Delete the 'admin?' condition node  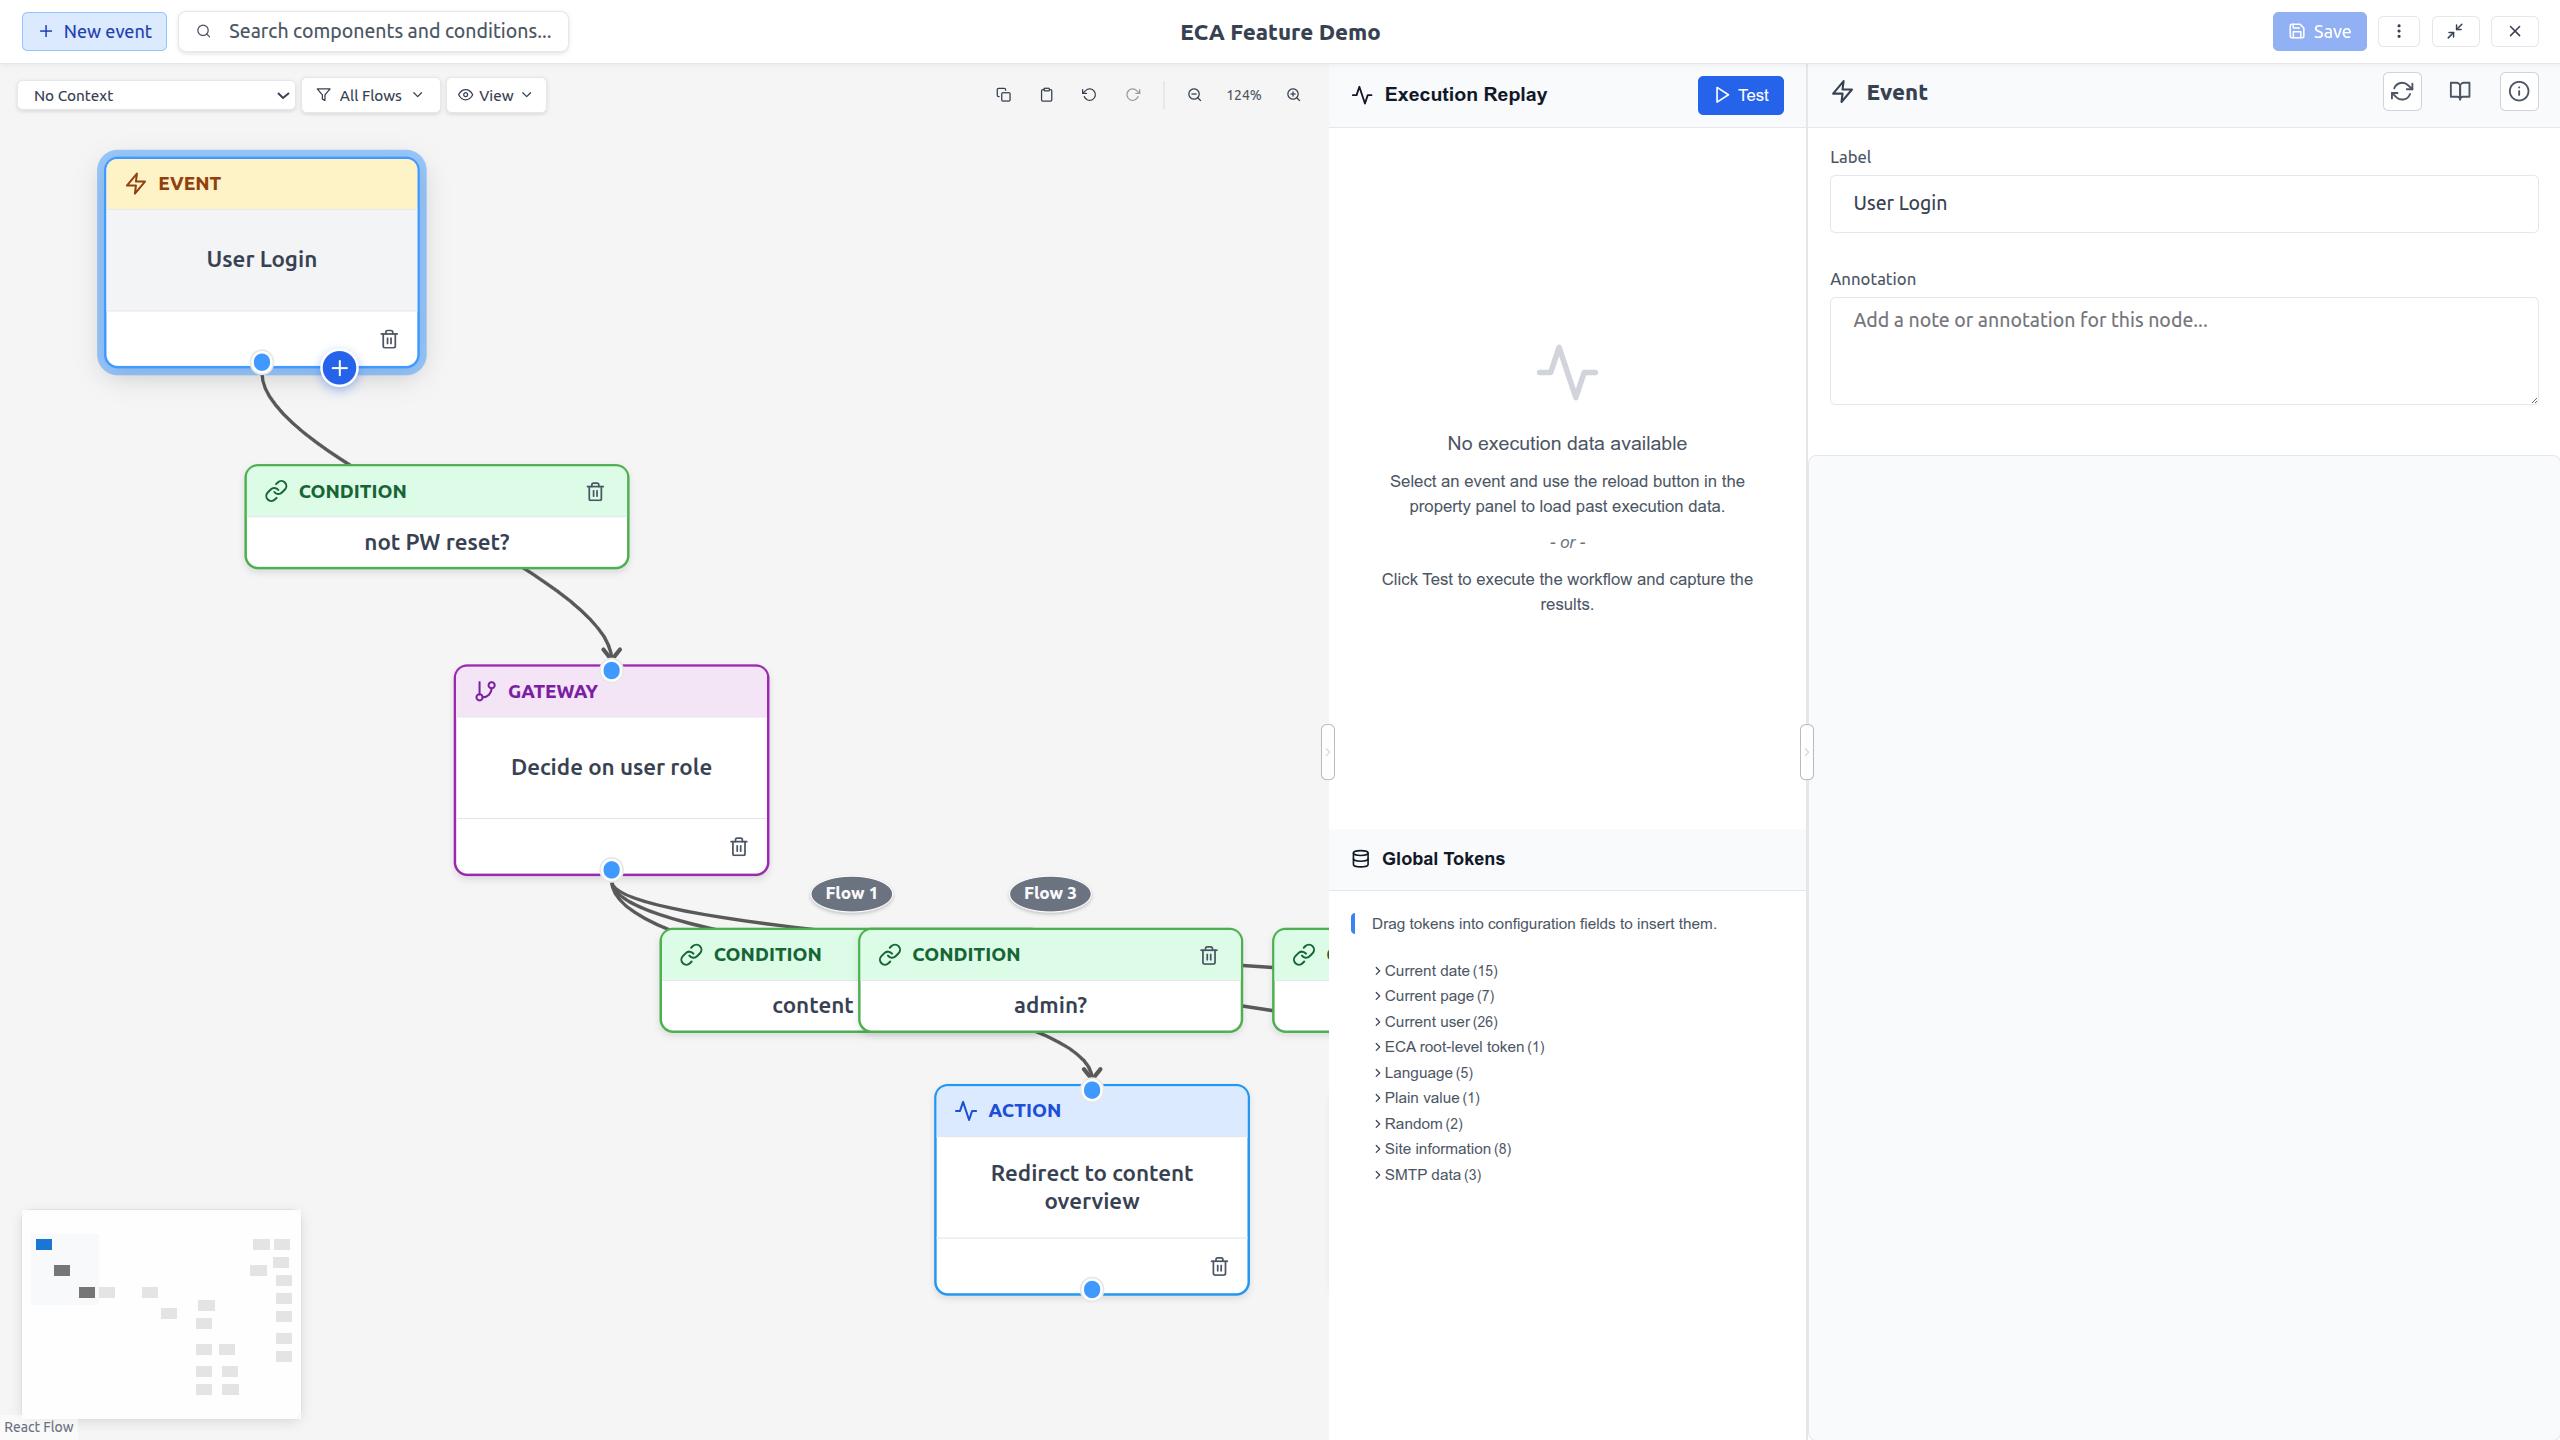(1208, 955)
